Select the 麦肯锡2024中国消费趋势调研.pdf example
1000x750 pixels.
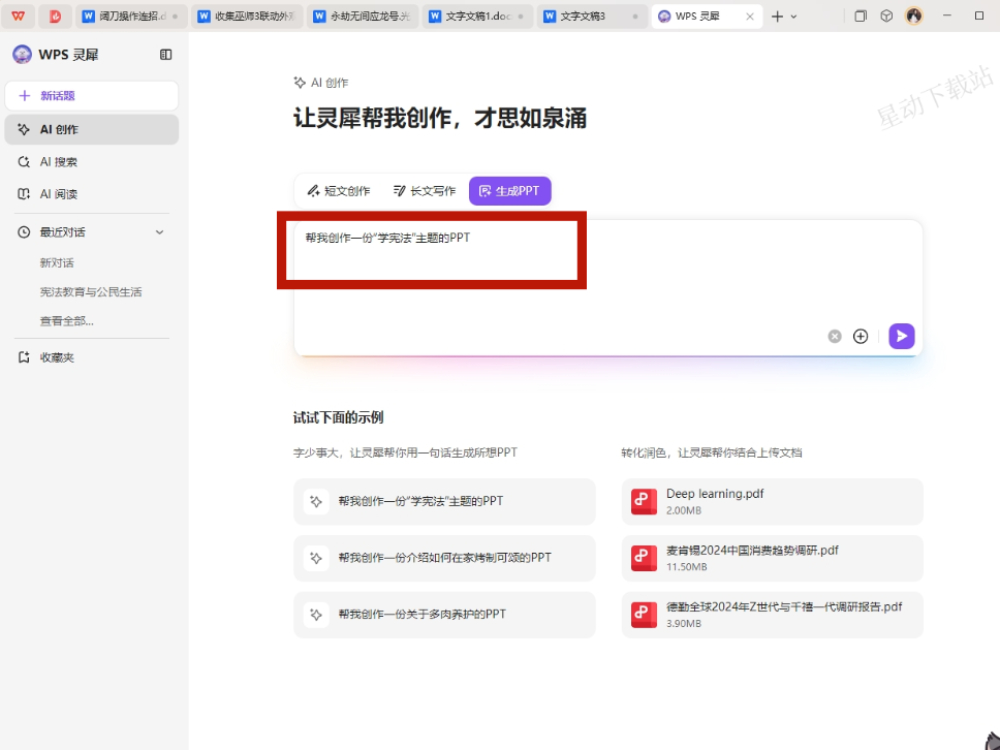click(772, 558)
